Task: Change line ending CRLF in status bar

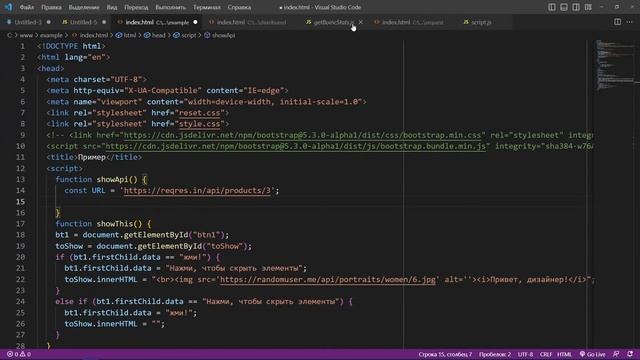Action: [x=546, y=354]
